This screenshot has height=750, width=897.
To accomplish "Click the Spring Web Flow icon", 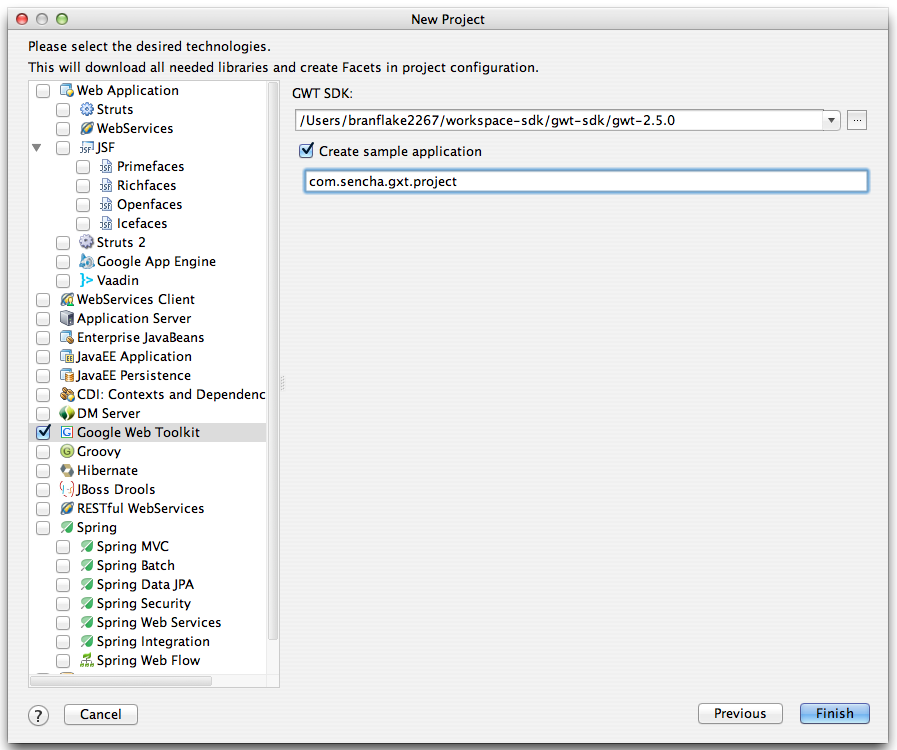I will coord(86,660).
